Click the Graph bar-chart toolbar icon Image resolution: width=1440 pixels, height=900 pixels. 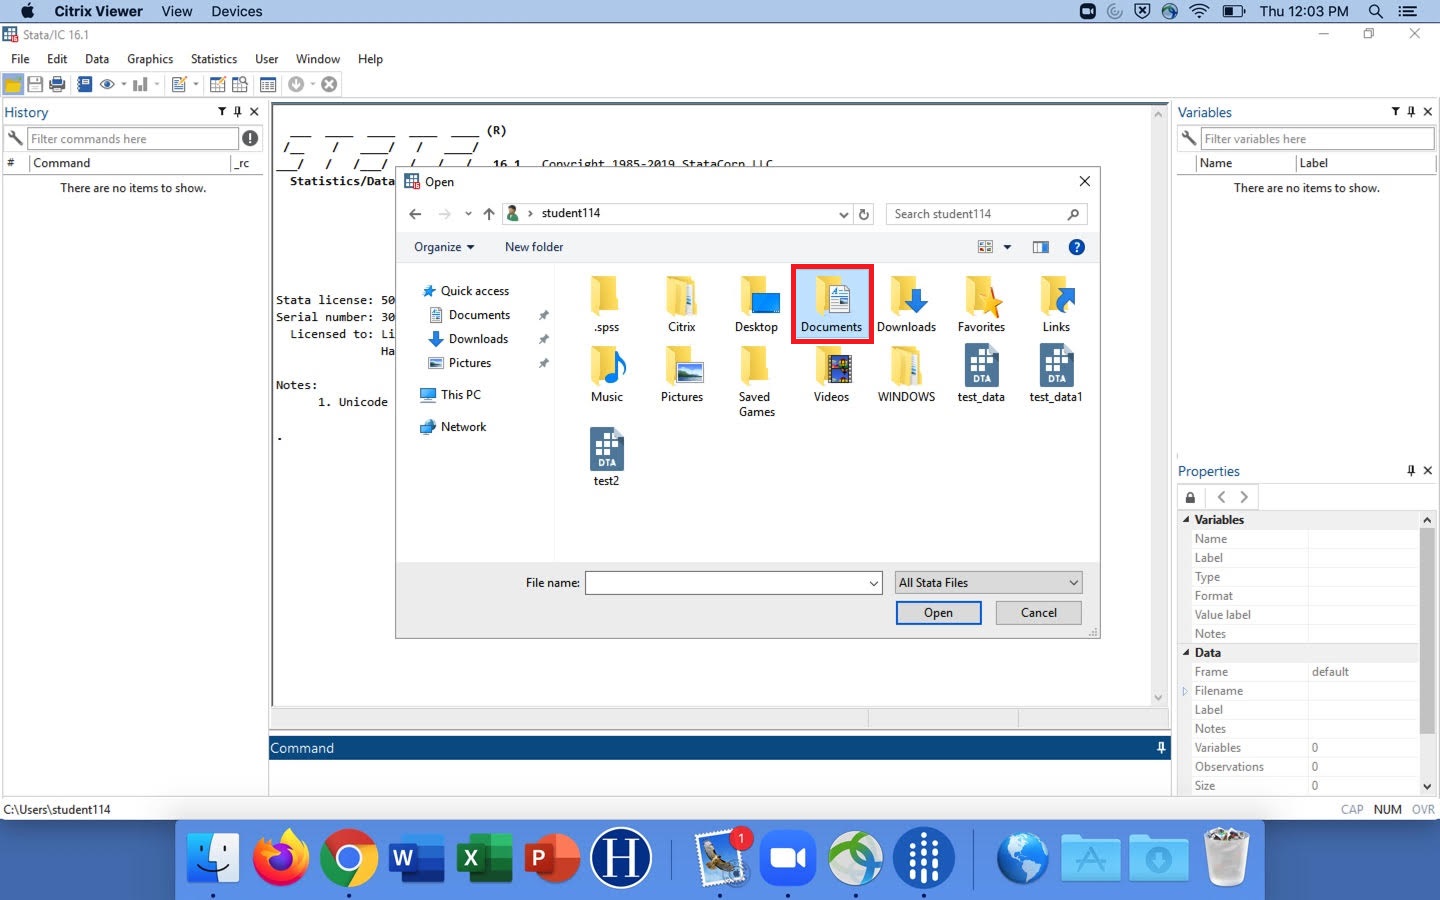click(x=141, y=84)
